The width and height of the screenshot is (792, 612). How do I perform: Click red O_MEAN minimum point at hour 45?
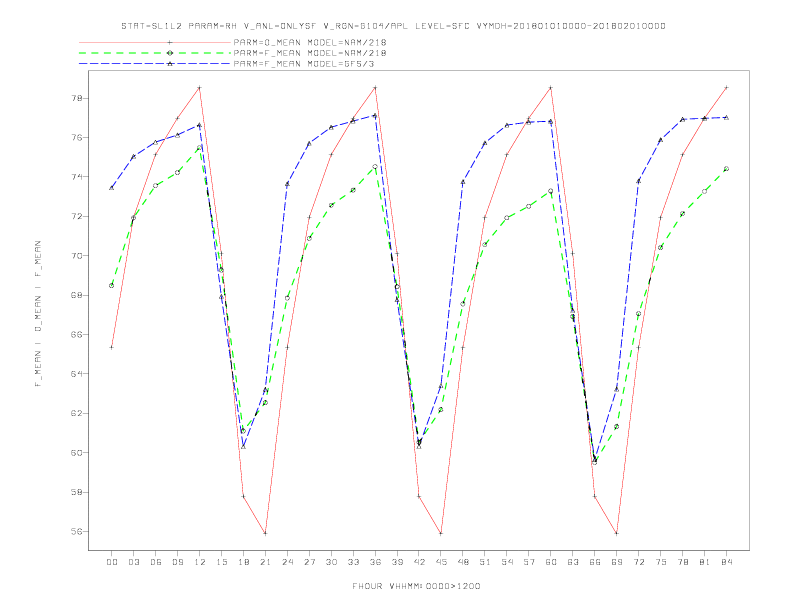pyautogui.click(x=441, y=533)
